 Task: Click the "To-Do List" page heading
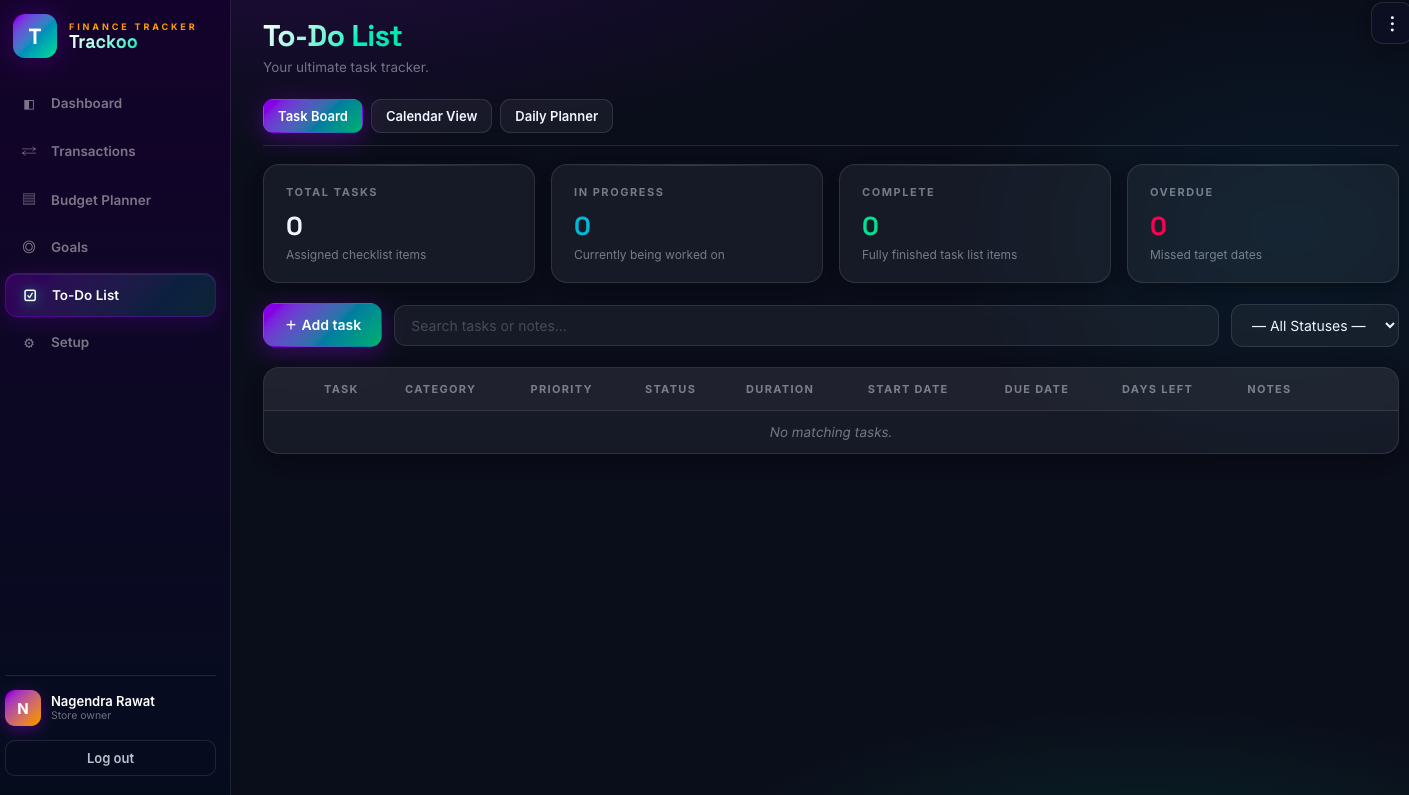(x=332, y=36)
